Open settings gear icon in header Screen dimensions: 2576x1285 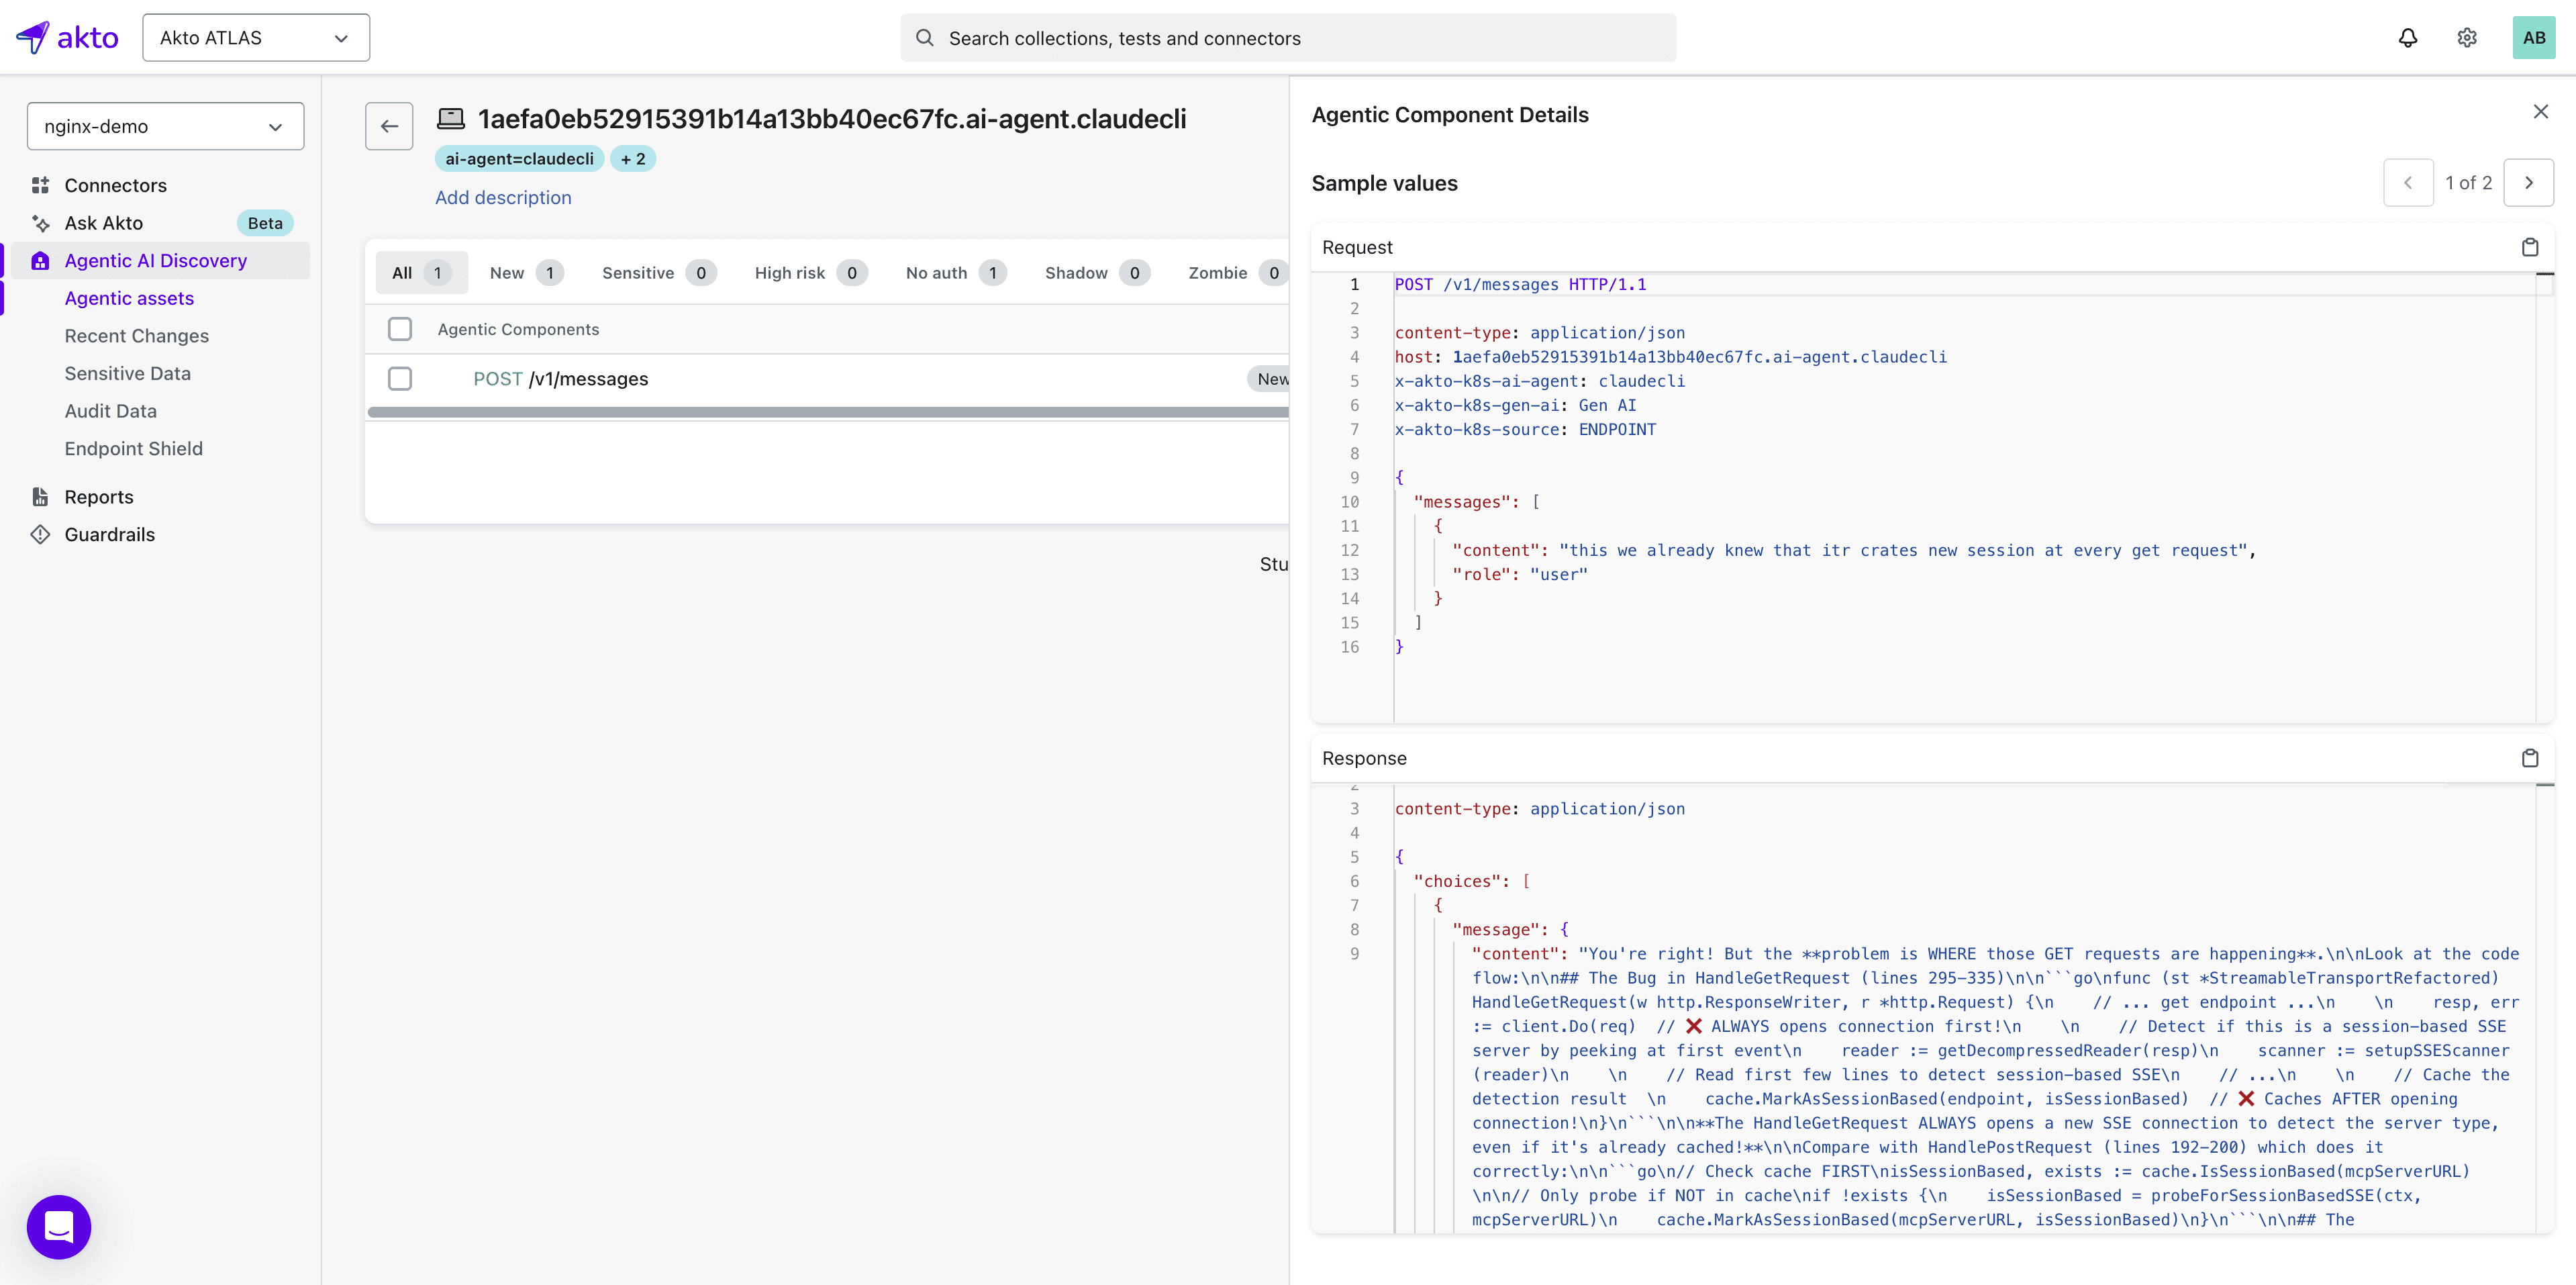[2466, 38]
